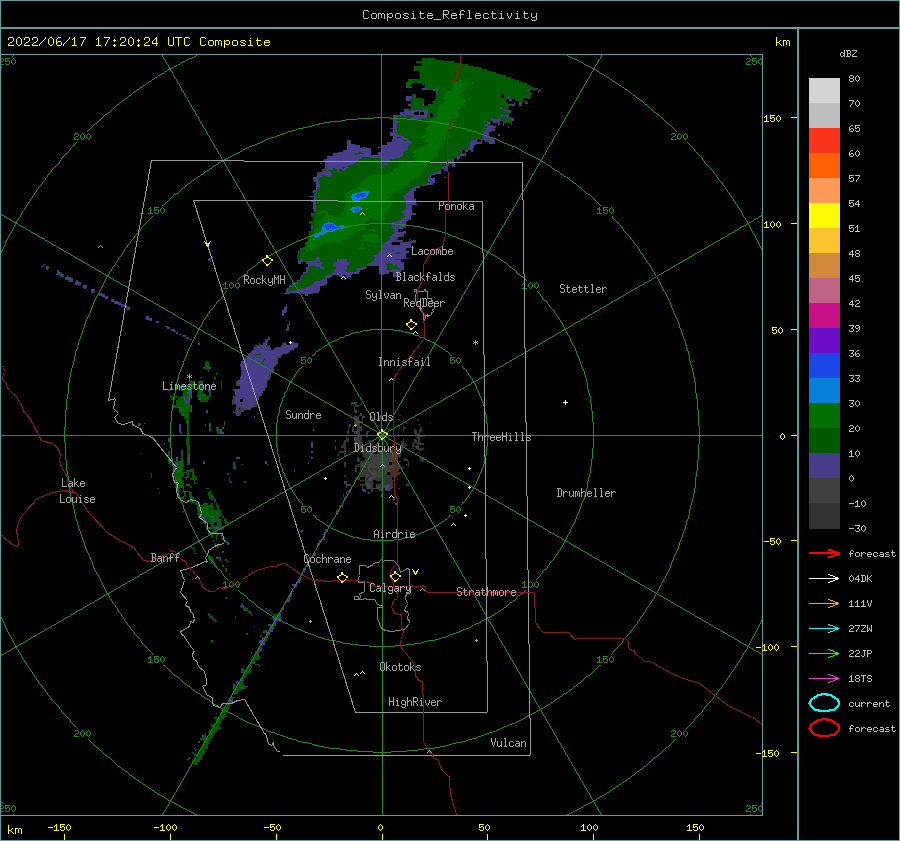Click the orange 111V arrow icon
900x841 pixels.
click(824, 603)
